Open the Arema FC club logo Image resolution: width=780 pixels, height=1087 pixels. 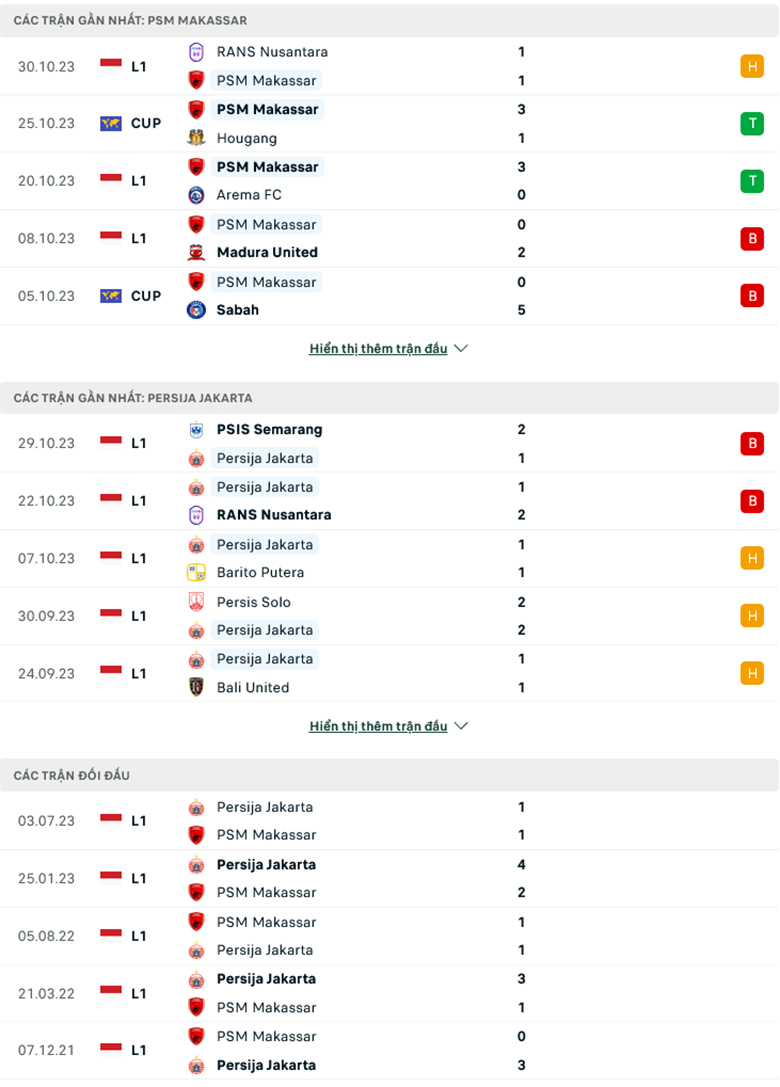(194, 195)
